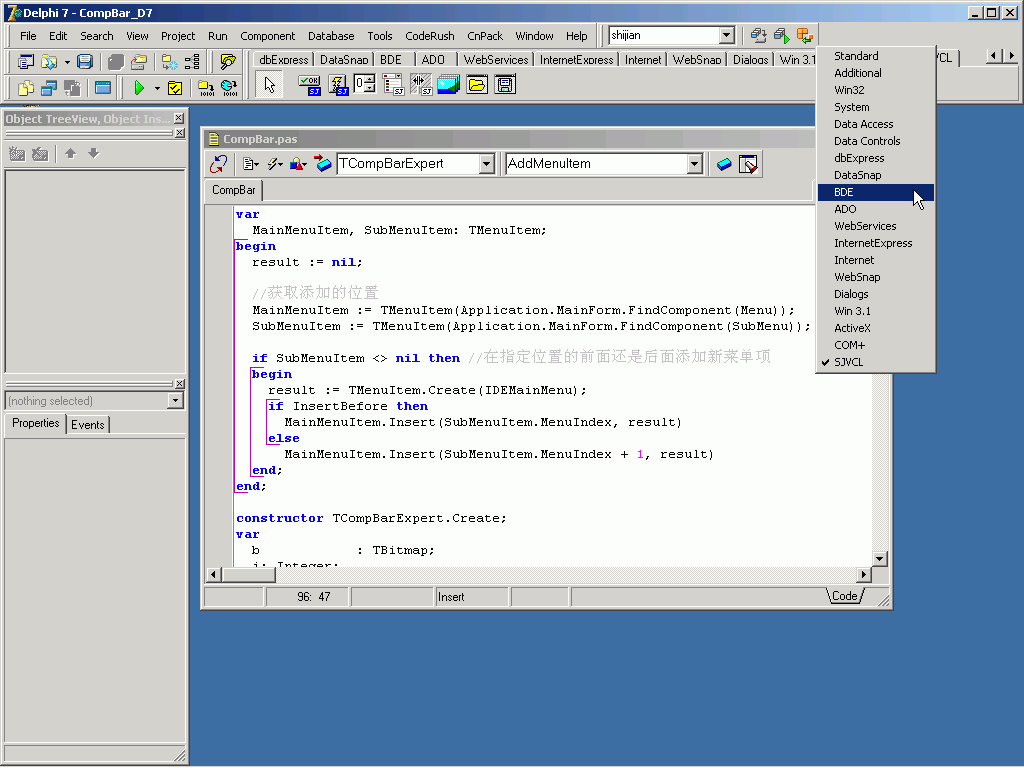Click the green Run arrow icon

pyautogui.click(x=139, y=88)
